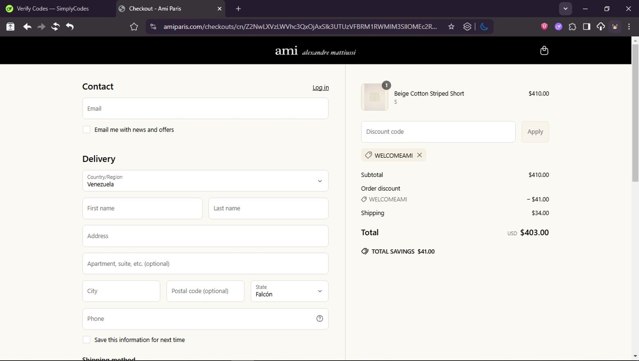This screenshot has height=361, width=639.
Task: Click the $403.00 total amount
Action: [x=534, y=232]
